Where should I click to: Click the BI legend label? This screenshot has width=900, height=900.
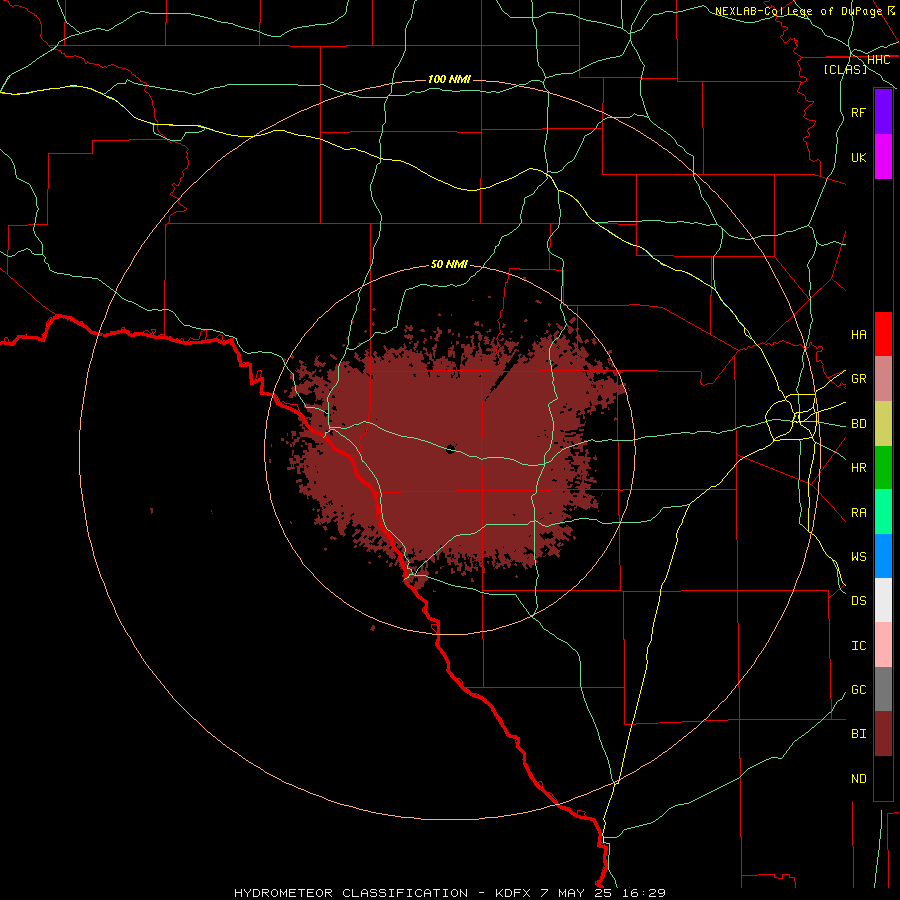pos(858,734)
